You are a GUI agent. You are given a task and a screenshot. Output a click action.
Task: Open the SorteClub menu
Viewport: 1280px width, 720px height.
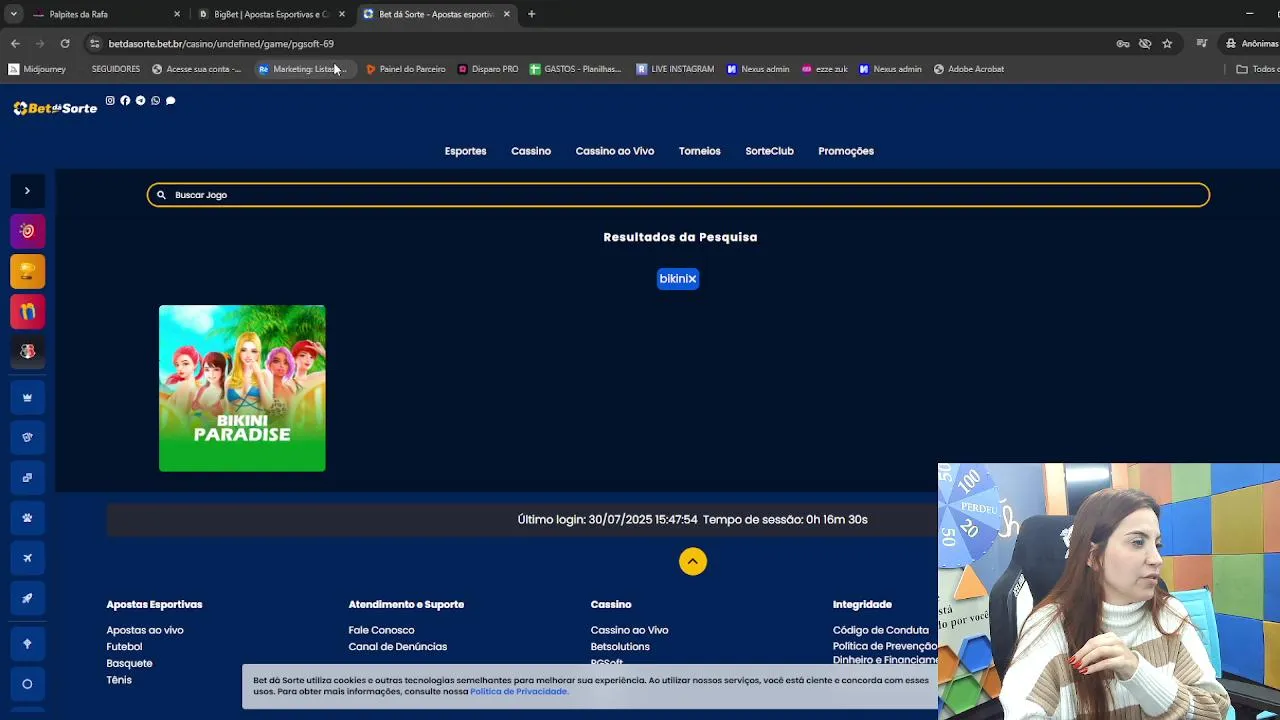tap(769, 151)
